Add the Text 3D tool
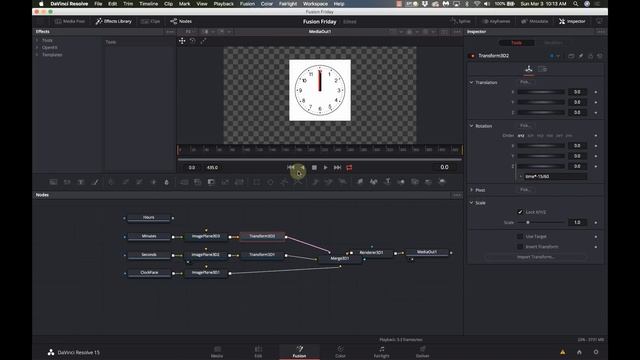This screenshot has height=360, width=640. pyautogui.click(x=387, y=182)
